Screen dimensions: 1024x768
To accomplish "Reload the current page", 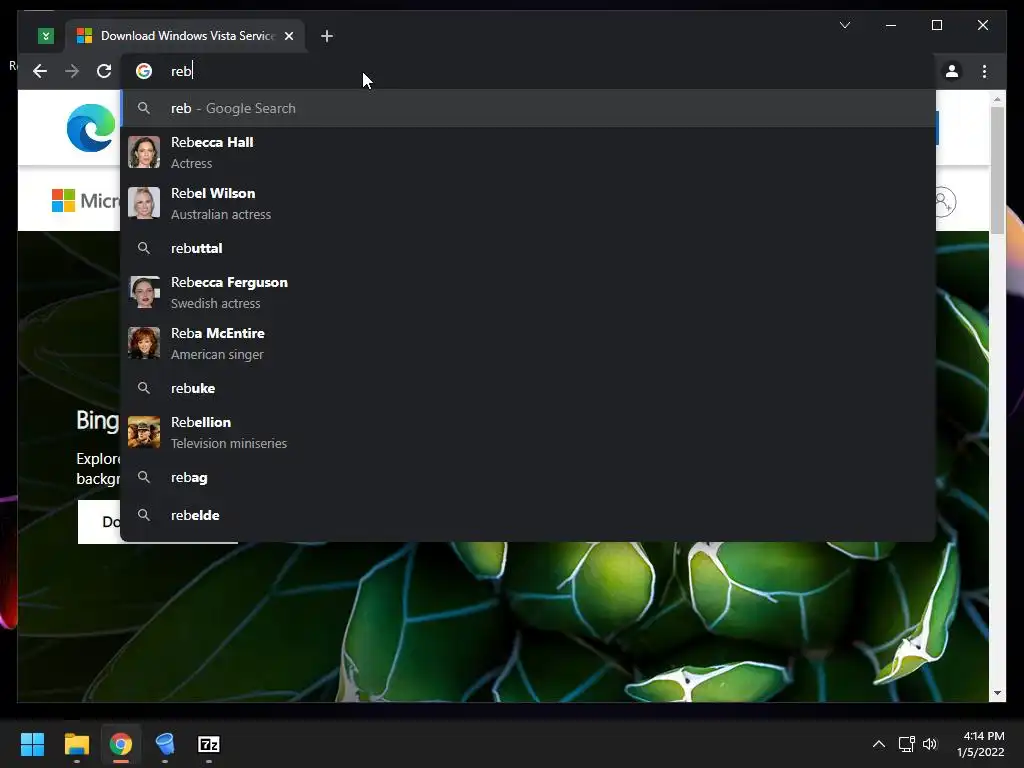I will point(104,71).
